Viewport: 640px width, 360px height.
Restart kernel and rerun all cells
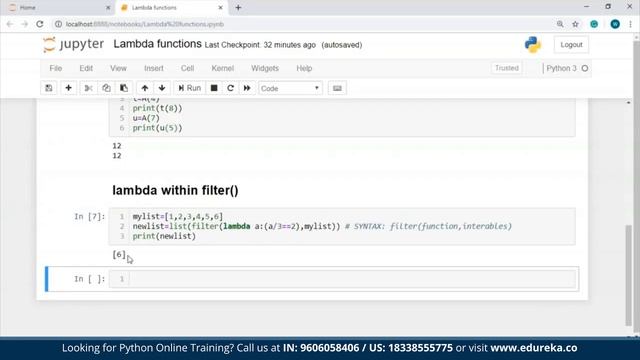(247, 88)
